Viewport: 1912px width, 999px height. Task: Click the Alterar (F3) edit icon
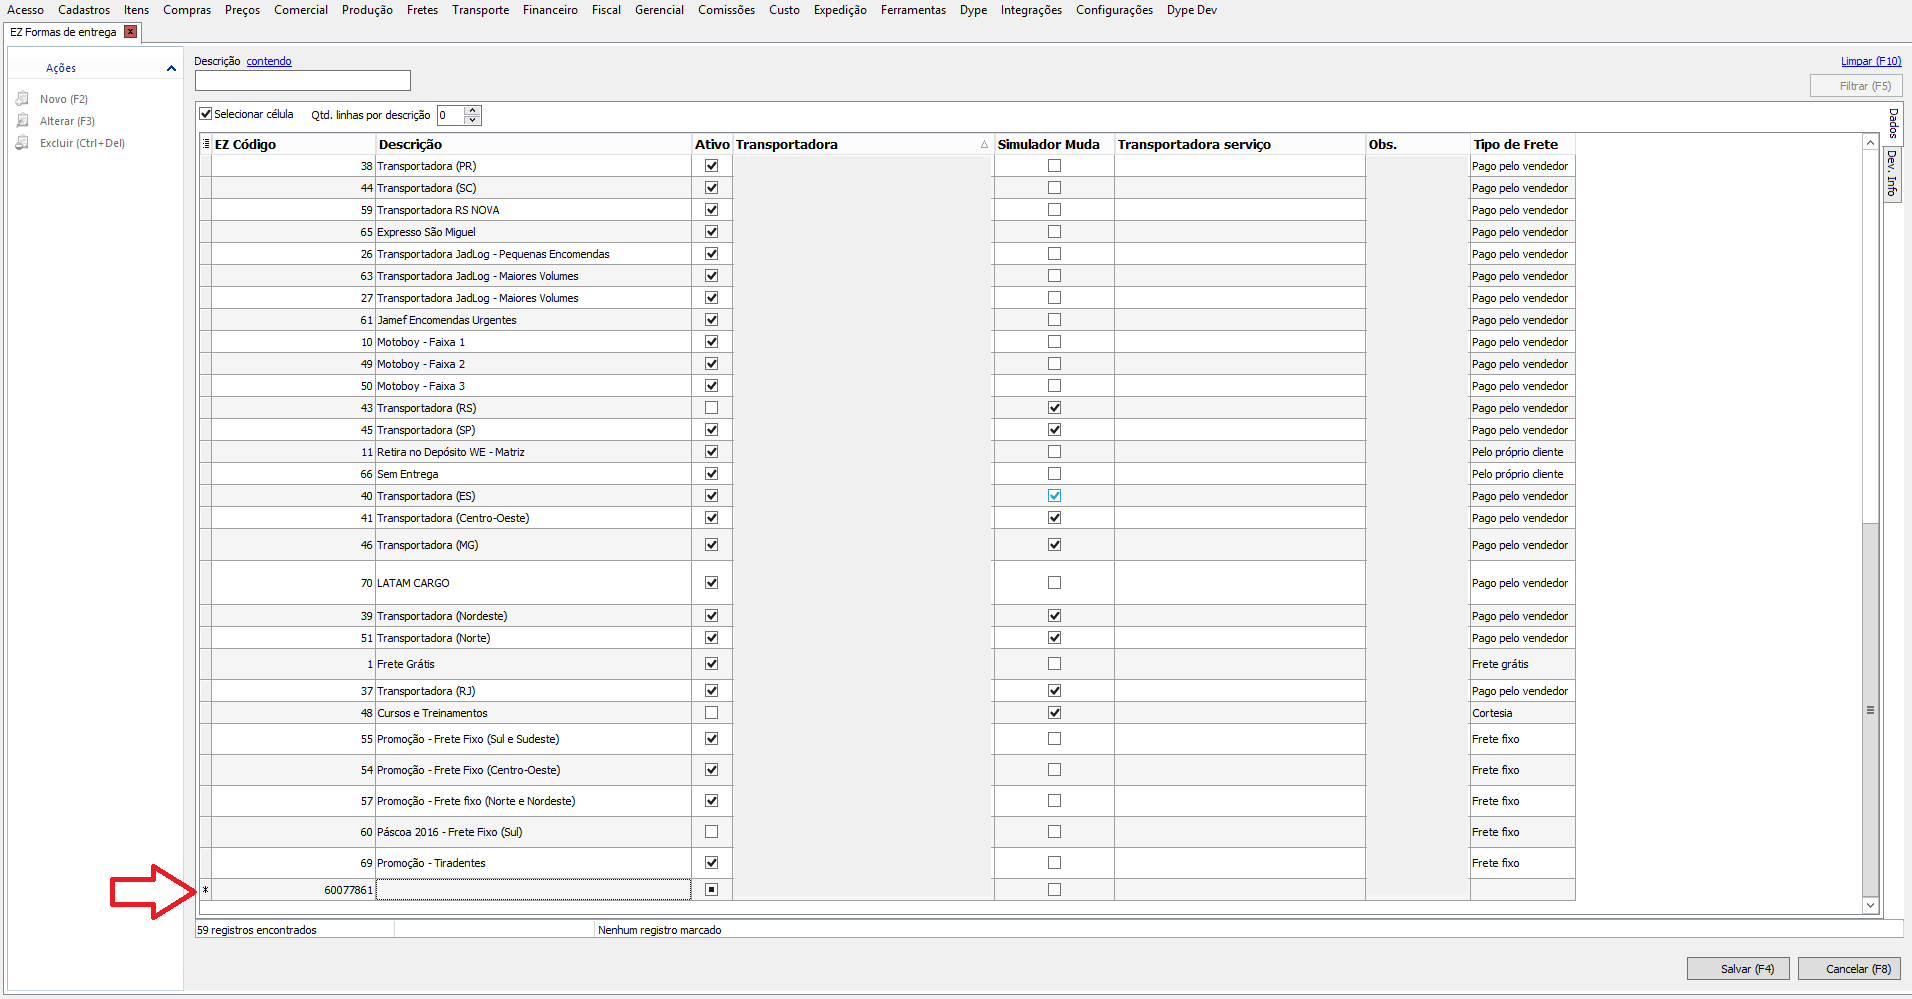tap(22, 121)
